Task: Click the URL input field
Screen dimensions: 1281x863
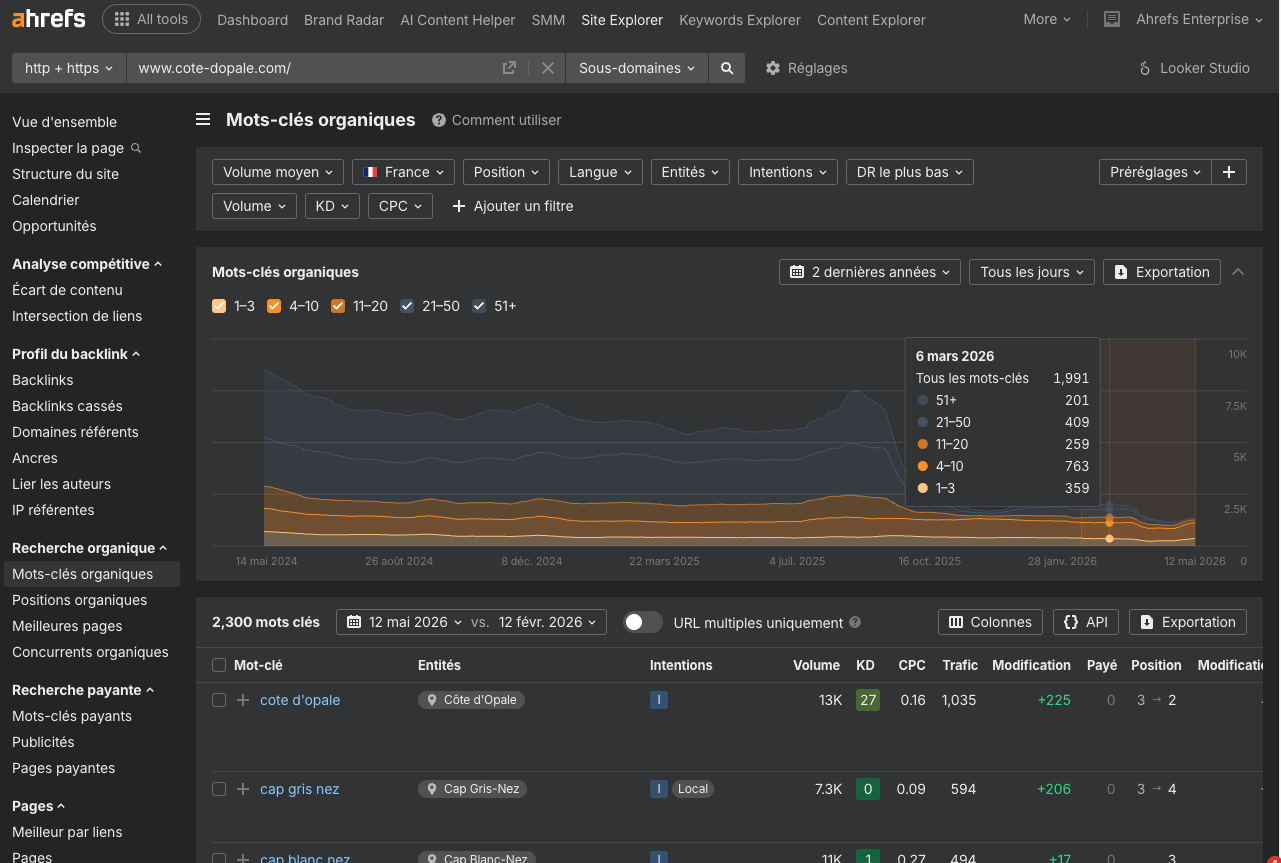Action: click(315, 68)
